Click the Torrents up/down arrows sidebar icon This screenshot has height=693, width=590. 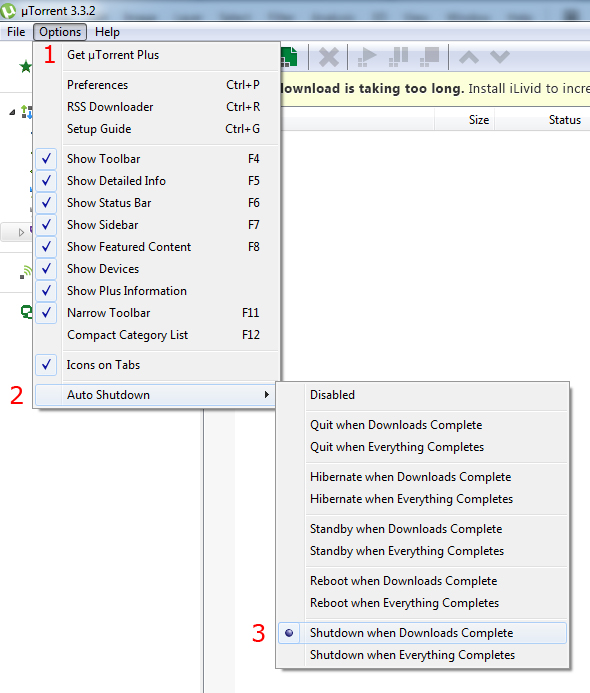click(27, 112)
